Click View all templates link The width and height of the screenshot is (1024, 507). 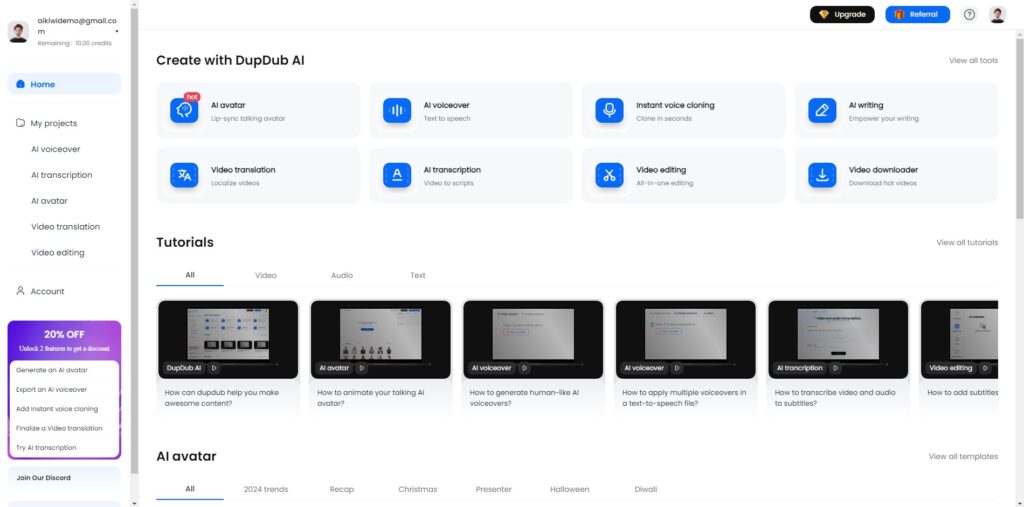pos(963,457)
